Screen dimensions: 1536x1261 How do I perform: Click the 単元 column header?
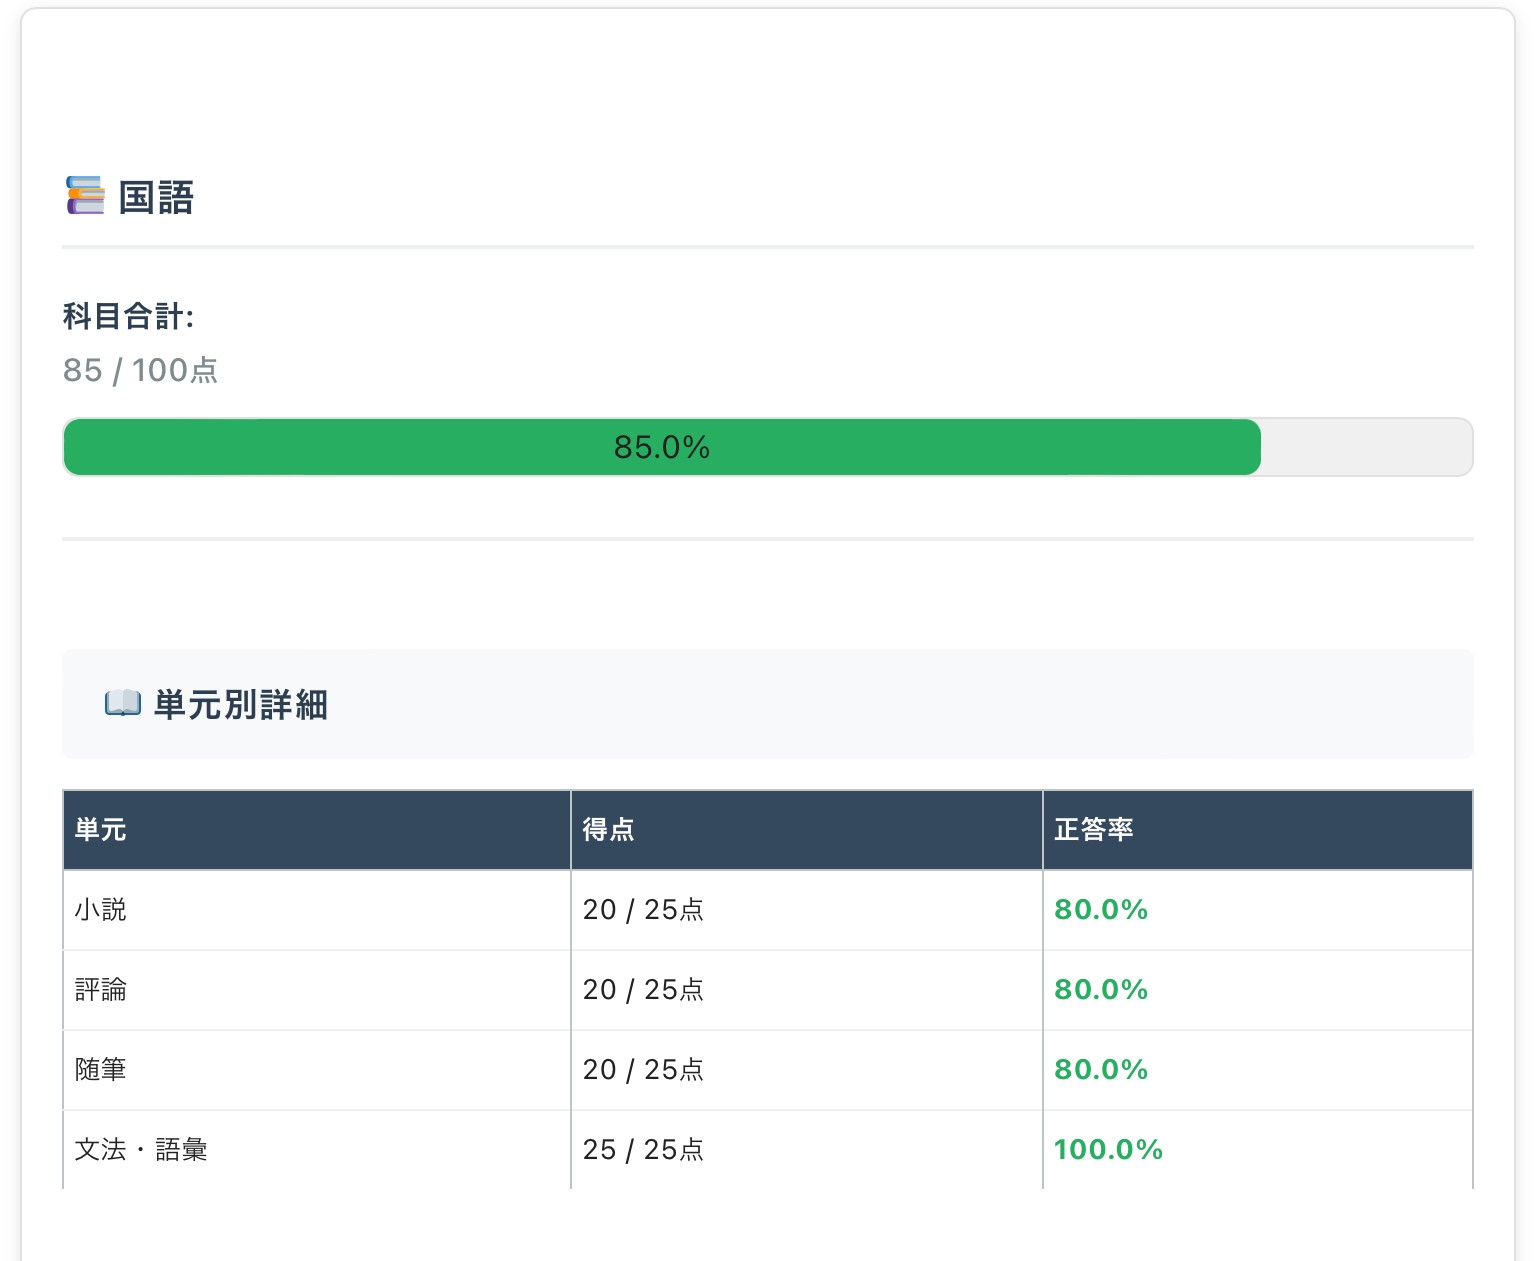point(101,830)
